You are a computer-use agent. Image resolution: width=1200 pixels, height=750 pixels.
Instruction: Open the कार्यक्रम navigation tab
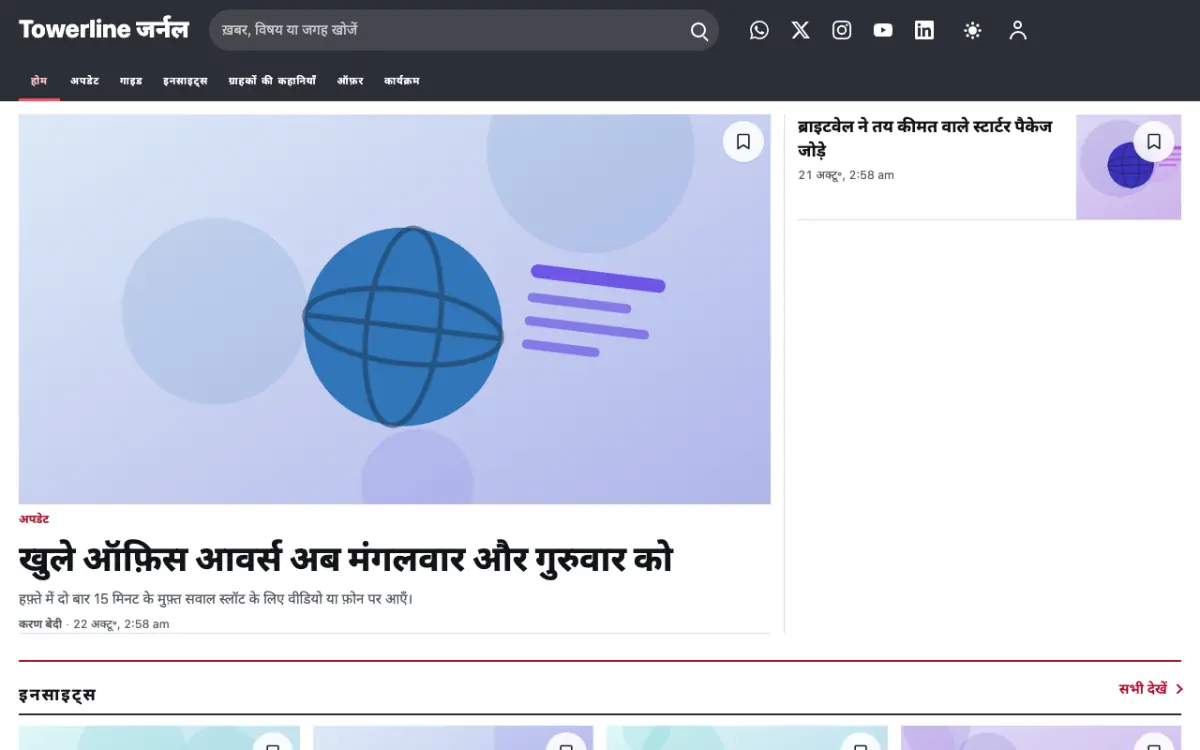(402, 81)
